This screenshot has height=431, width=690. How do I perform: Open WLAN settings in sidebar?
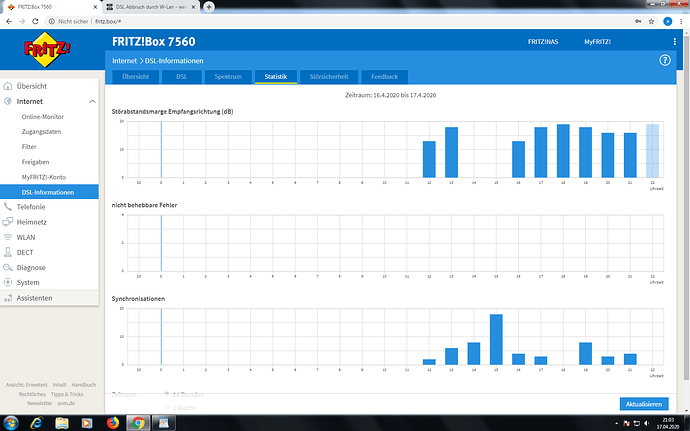click(x=26, y=237)
